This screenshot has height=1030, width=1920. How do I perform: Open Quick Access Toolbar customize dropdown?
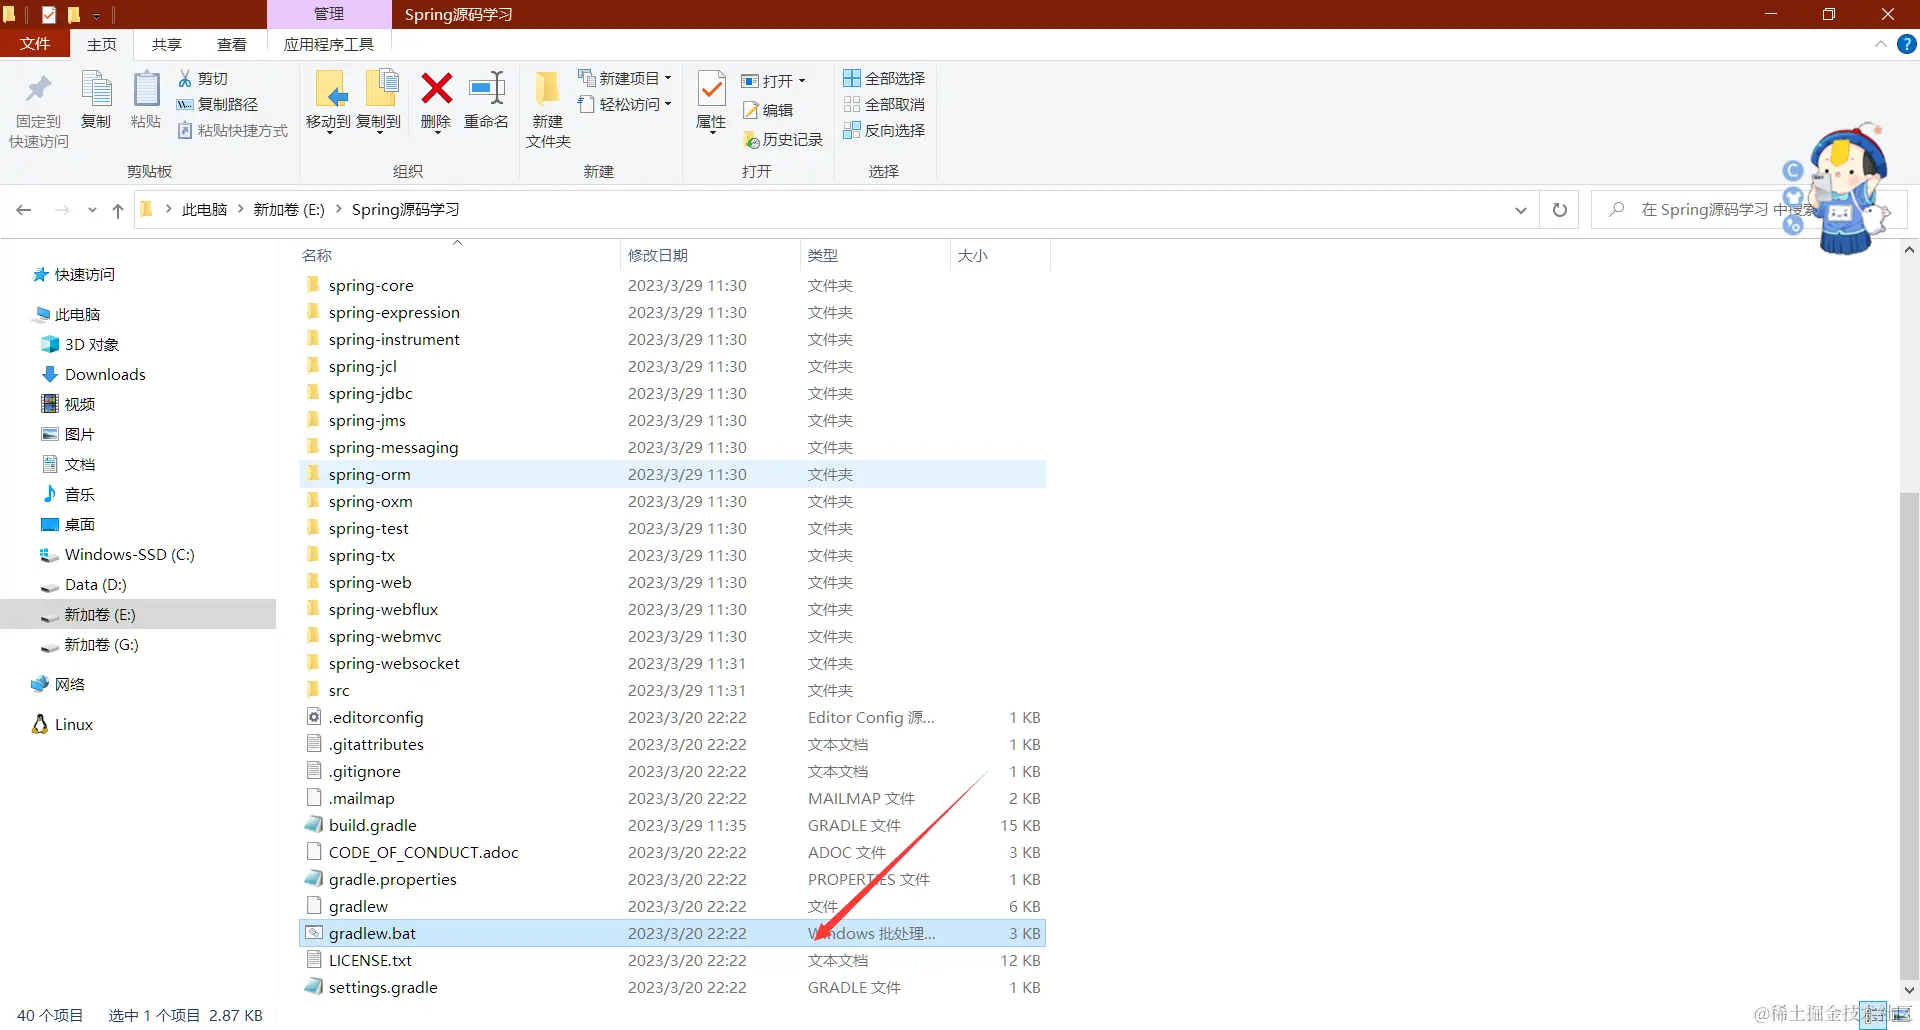point(97,15)
